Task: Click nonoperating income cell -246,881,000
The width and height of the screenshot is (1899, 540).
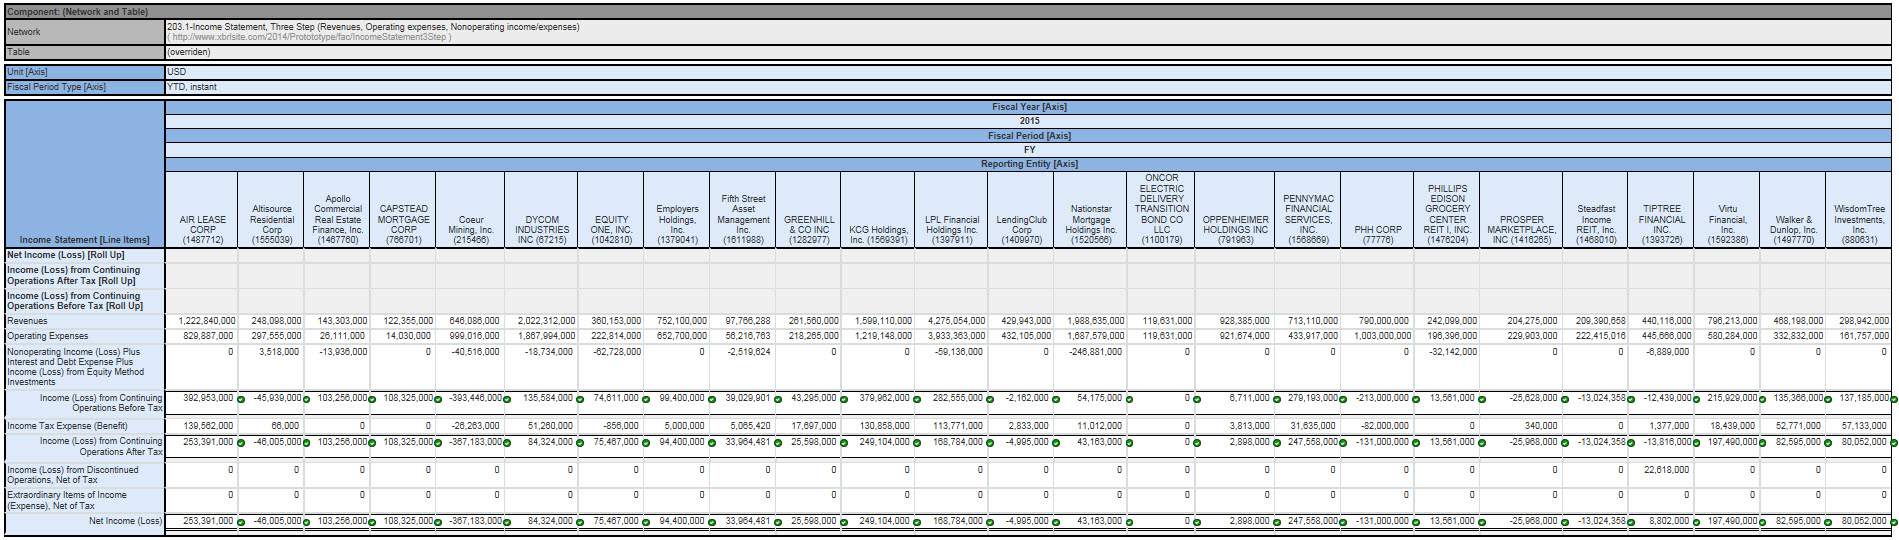Action: coord(1096,351)
